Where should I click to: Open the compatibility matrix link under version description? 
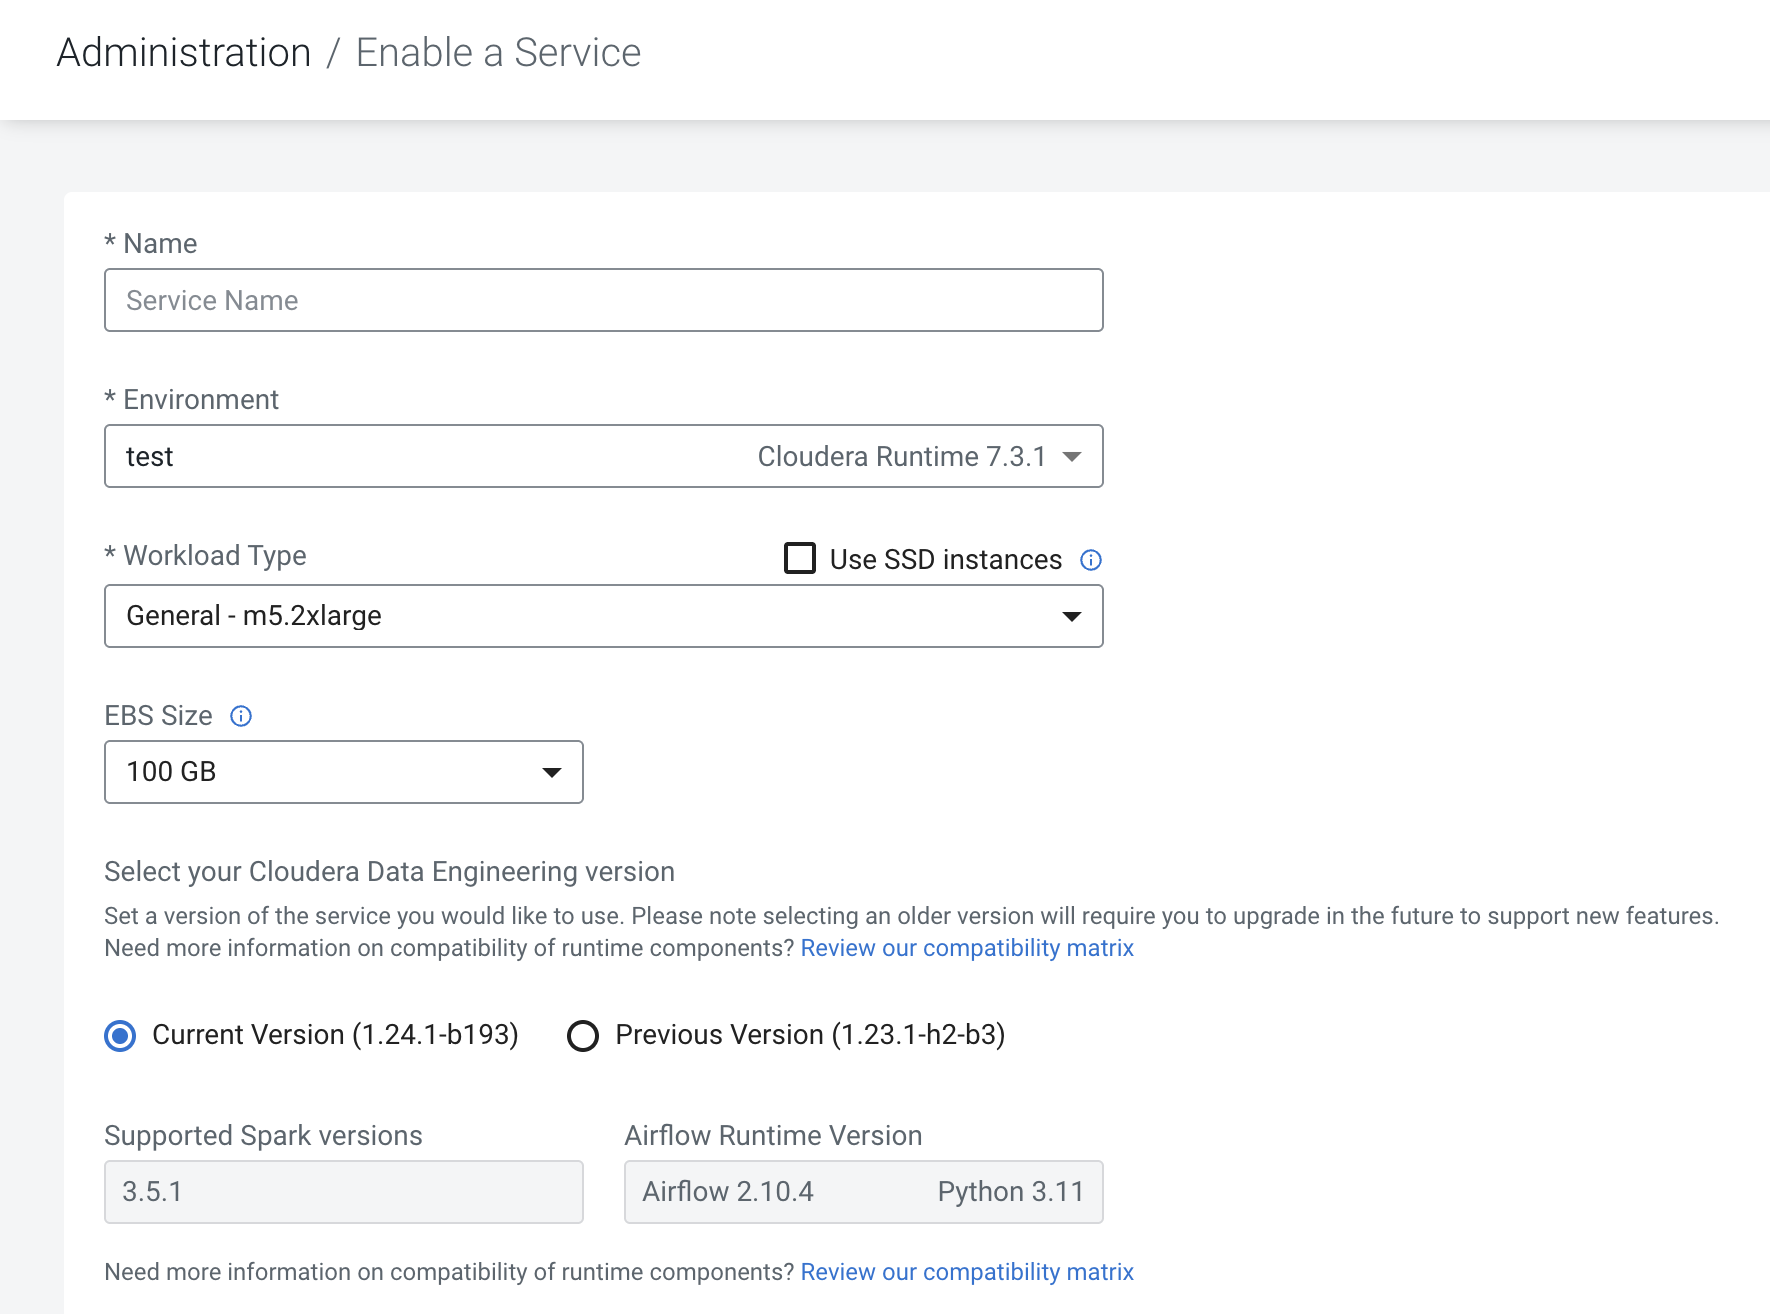[x=967, y=948]
